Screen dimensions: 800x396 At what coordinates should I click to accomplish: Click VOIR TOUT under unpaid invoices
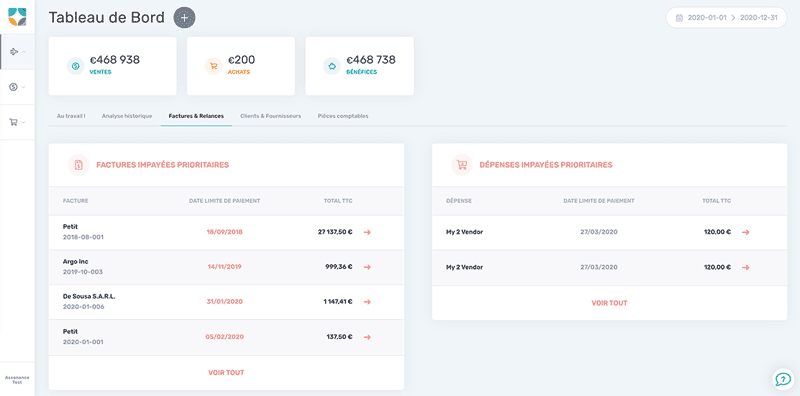[x=226, y=373]
